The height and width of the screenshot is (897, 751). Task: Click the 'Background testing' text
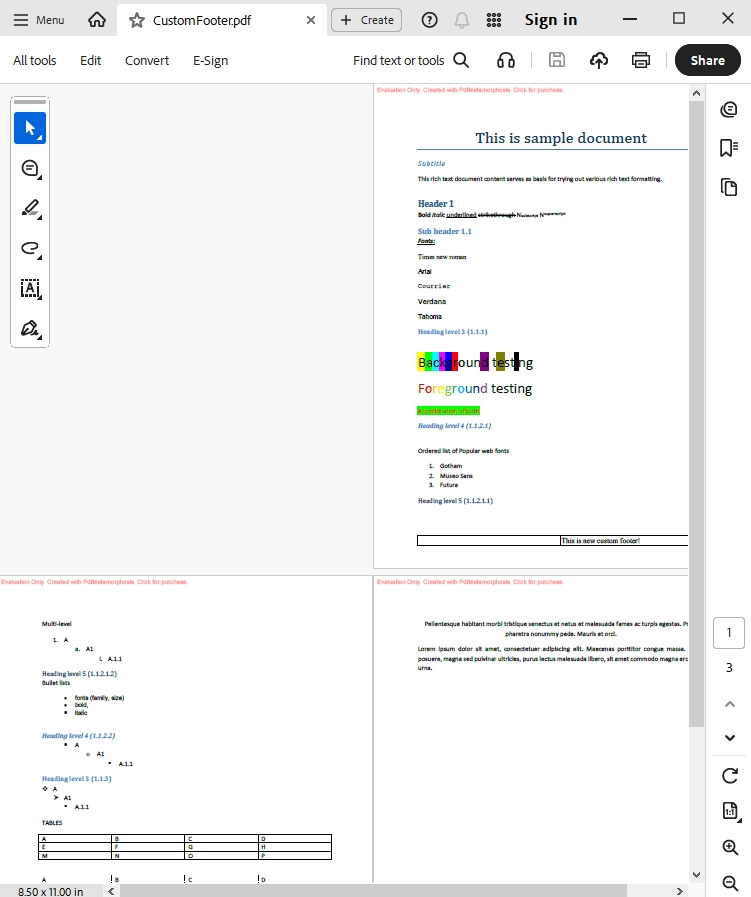click(475, 362)
